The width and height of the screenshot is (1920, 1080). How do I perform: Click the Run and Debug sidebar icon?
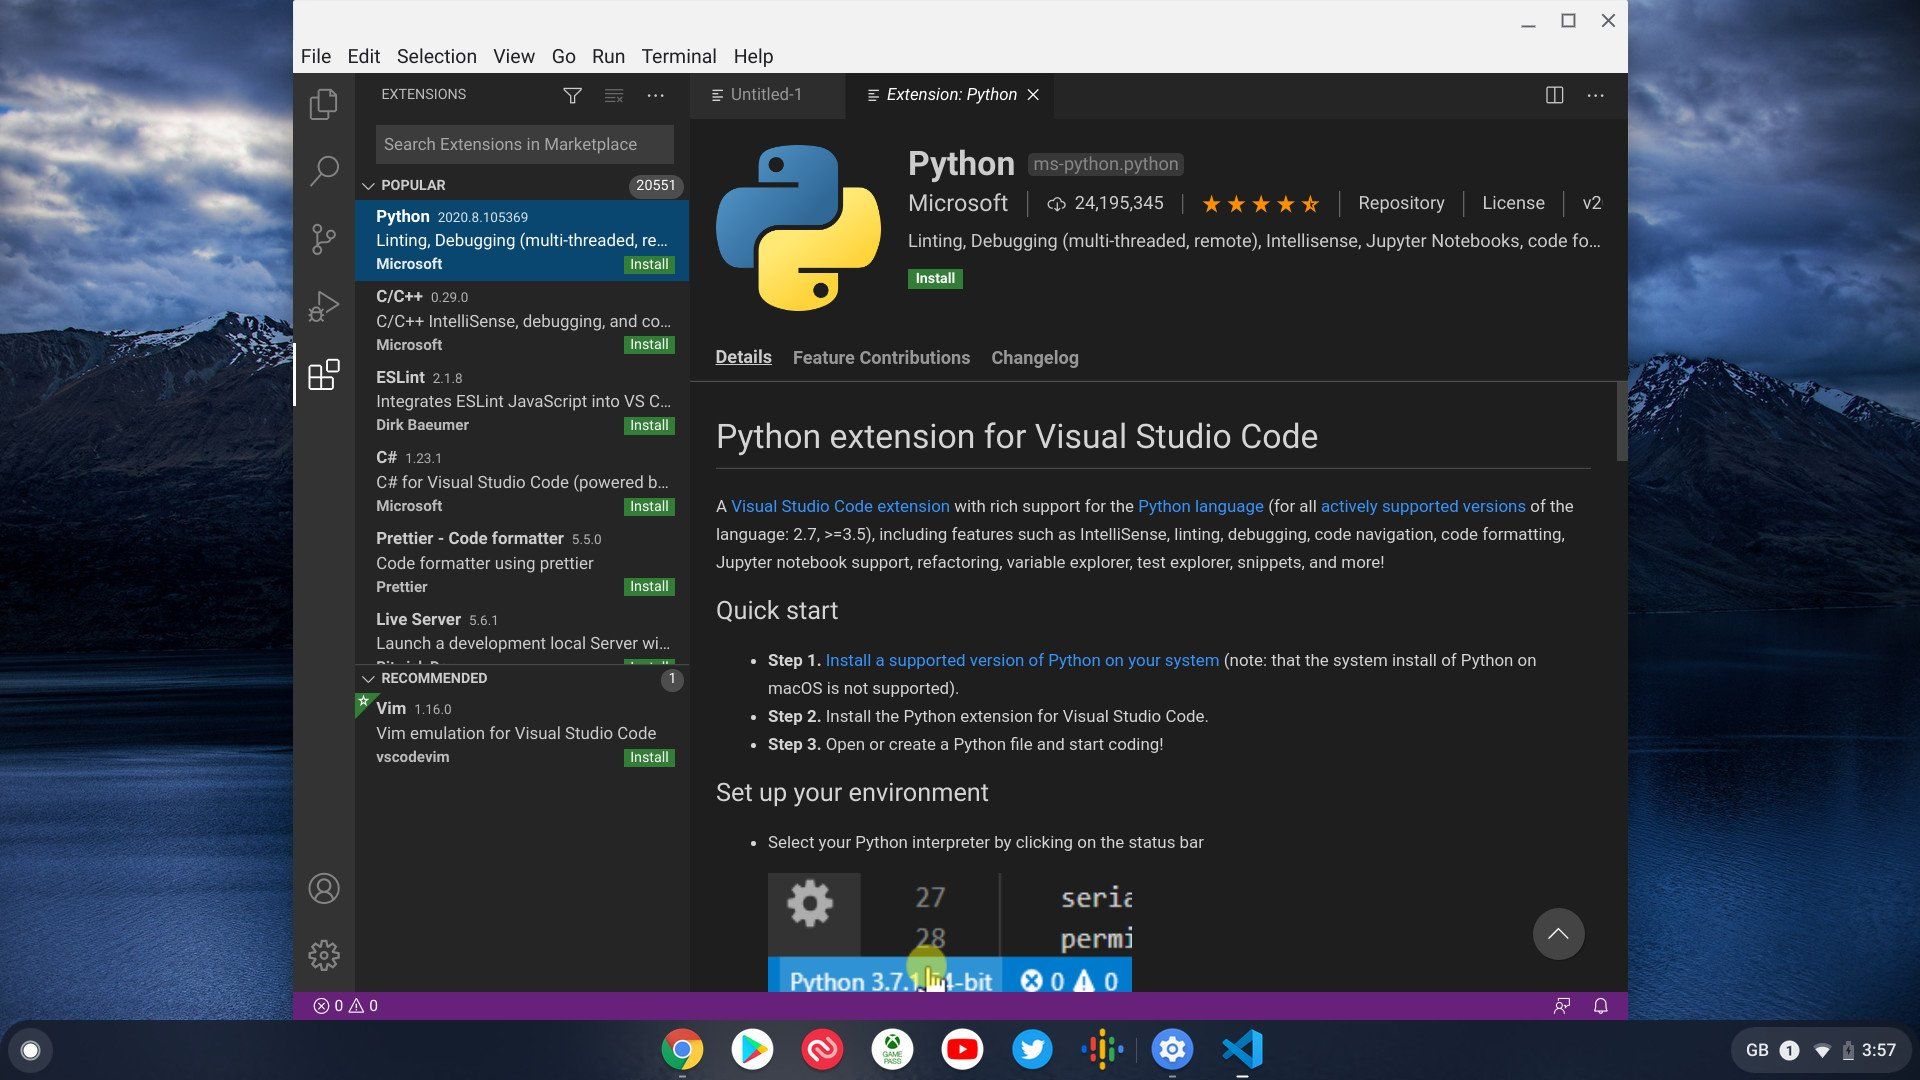point(326,307)
